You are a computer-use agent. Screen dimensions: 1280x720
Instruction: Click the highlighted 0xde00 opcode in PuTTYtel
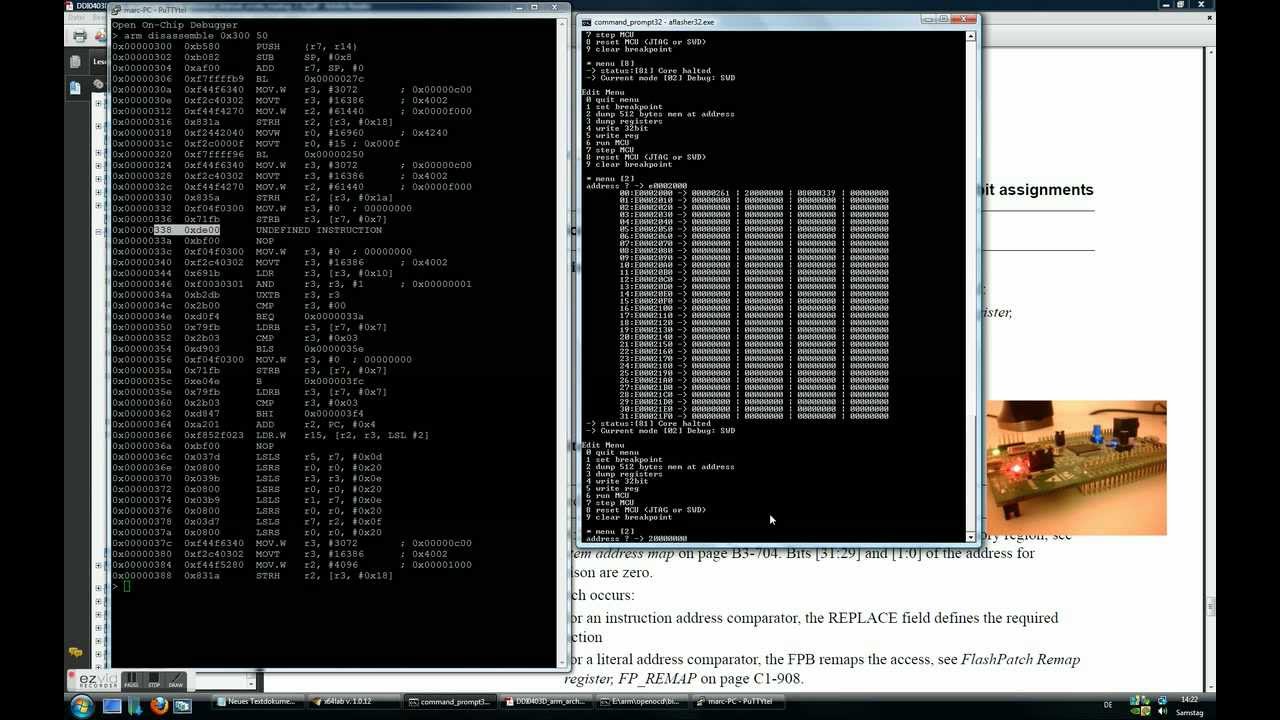click(201, 230)
